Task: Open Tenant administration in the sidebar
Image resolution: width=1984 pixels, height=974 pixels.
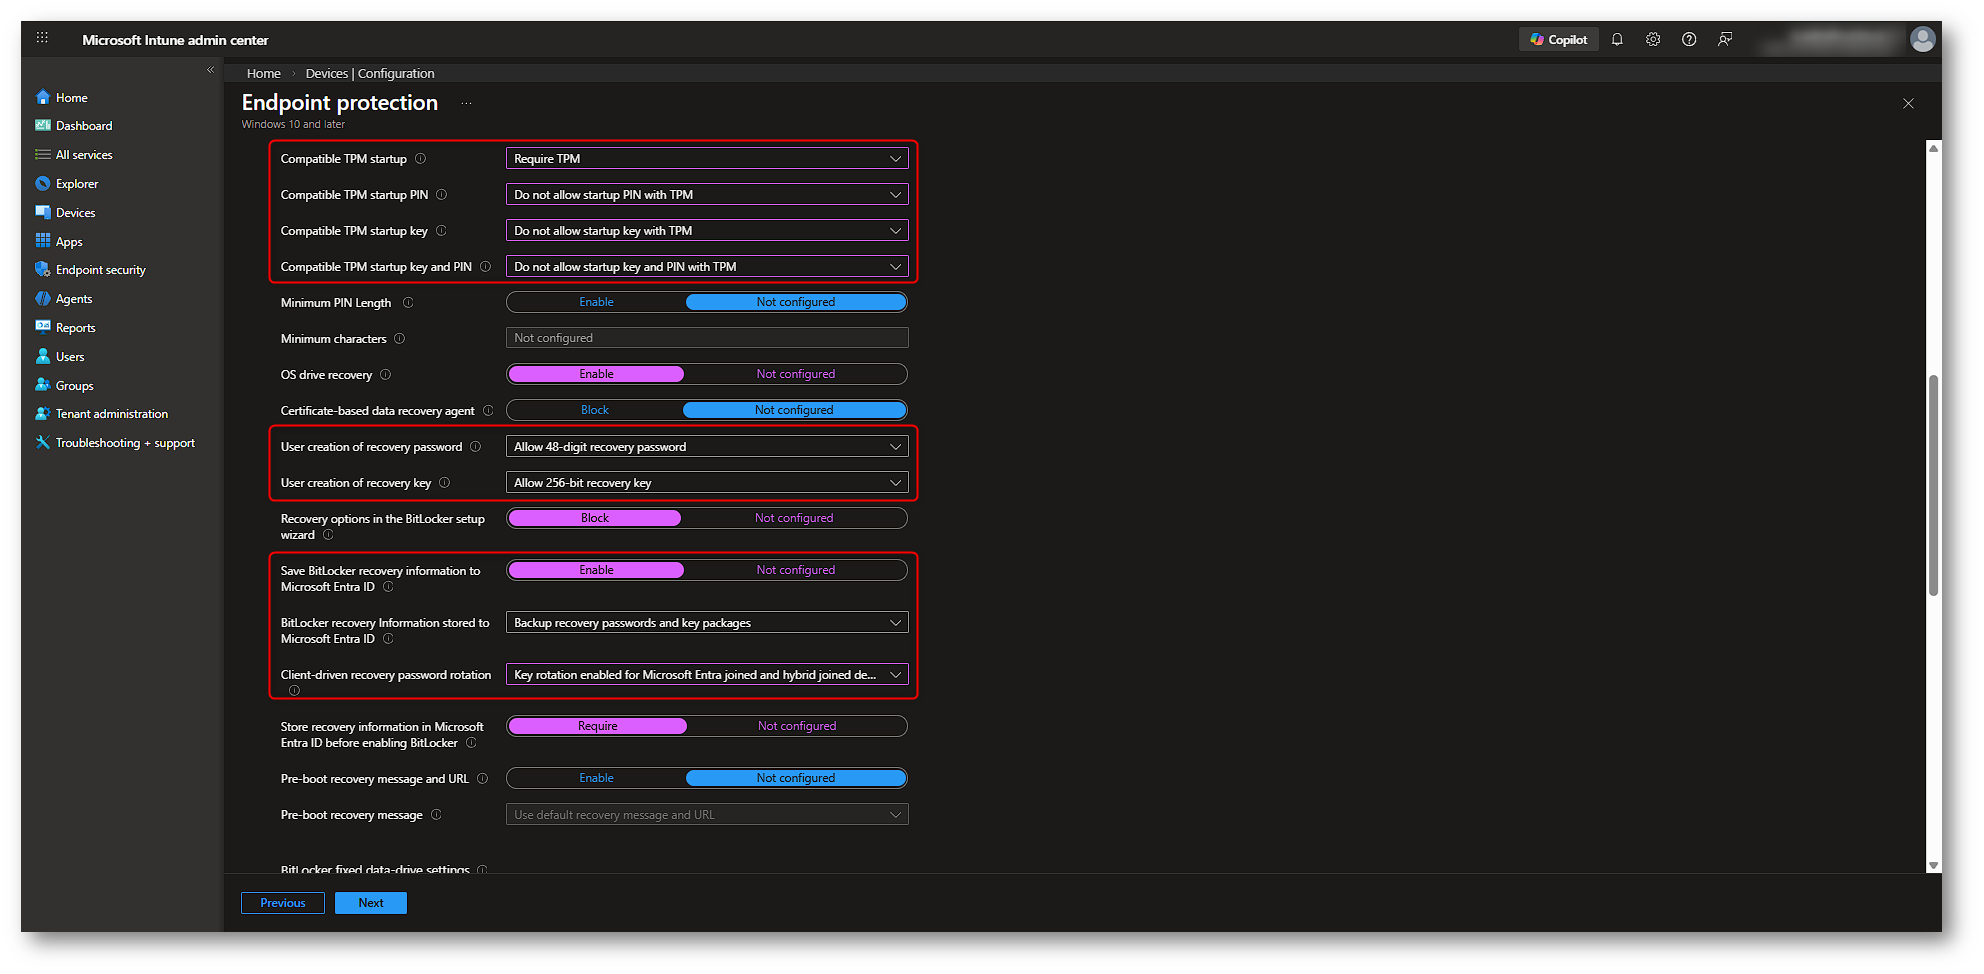Action: 112,414
